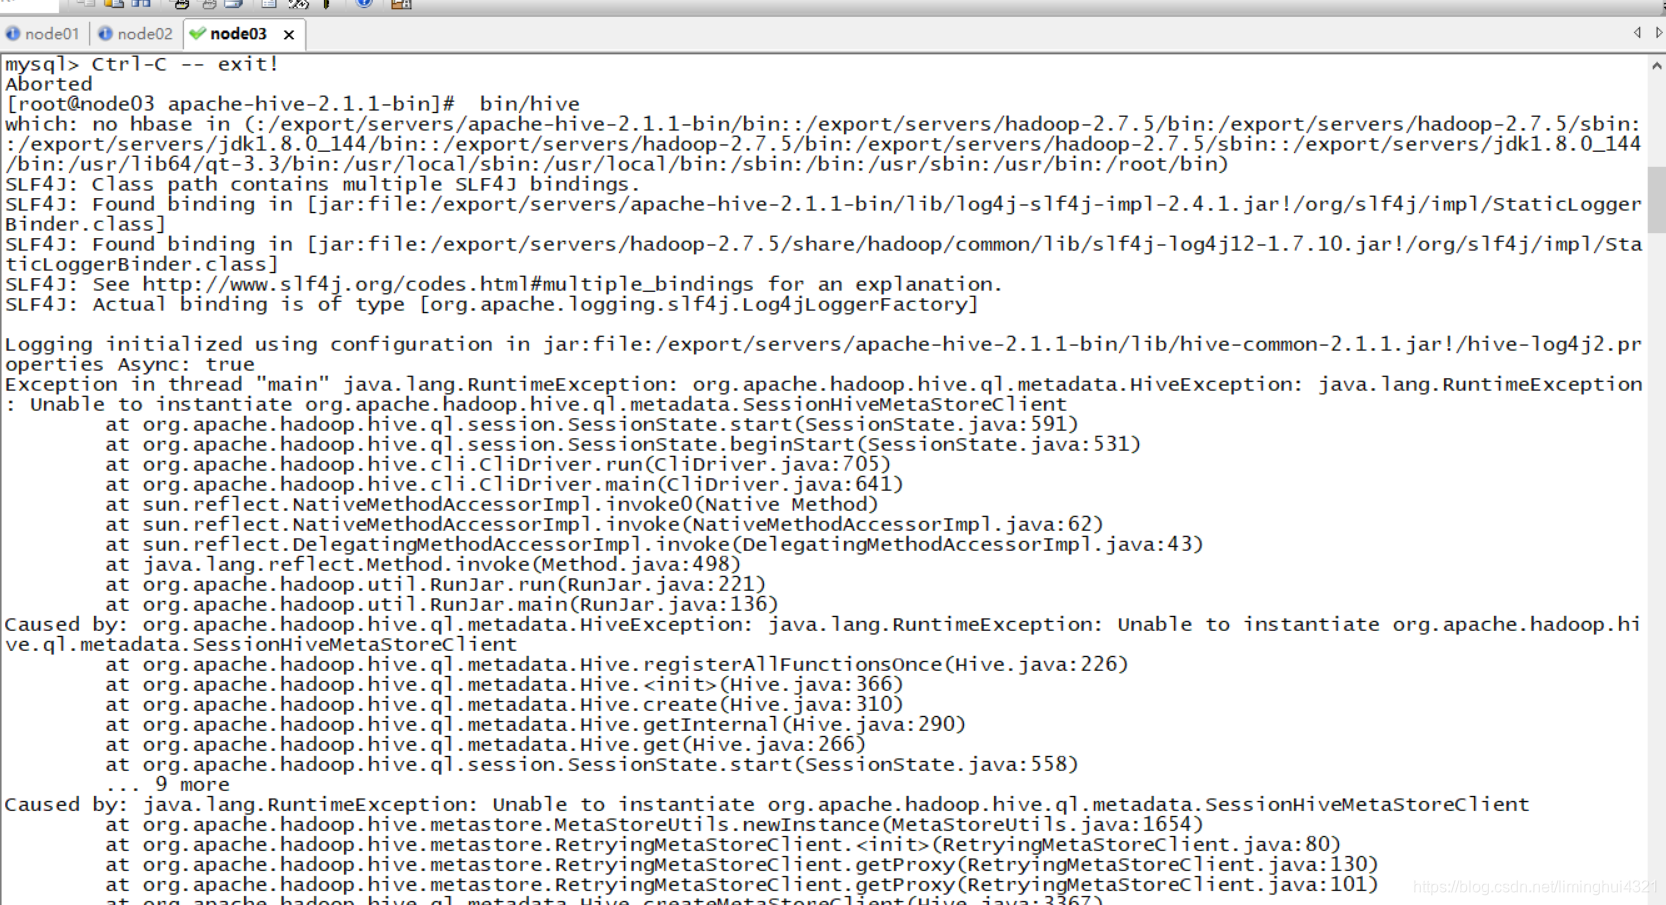The height and width of the screenshot is (905, 1666).
Task: Click the 'SessionState.start(SessionState.java:591)' stack line
Action: [592, 424]
